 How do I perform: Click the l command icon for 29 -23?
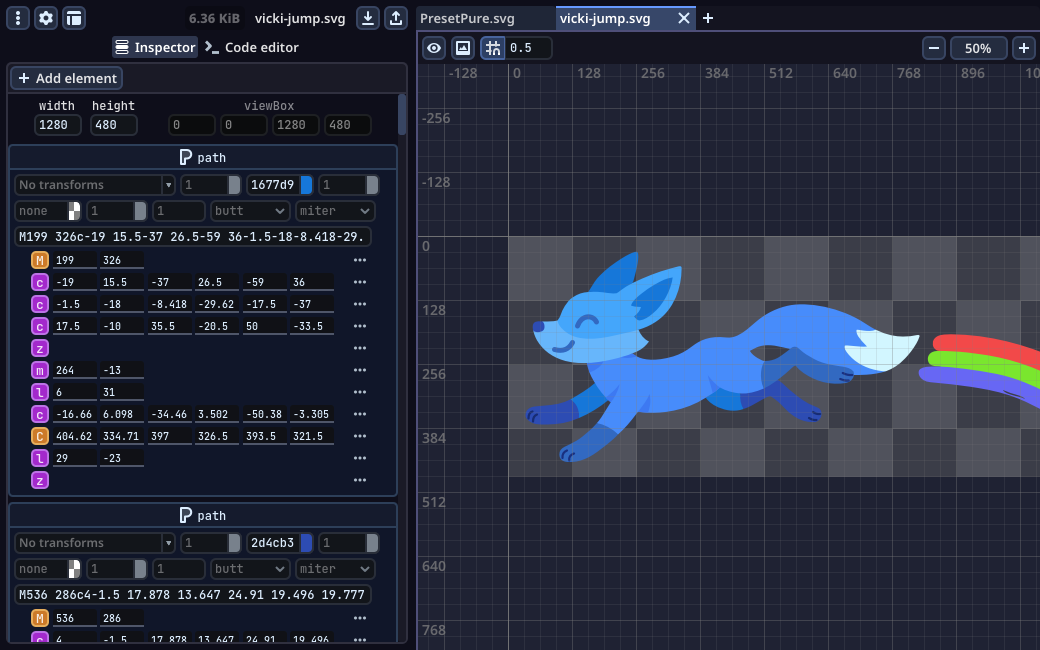(40, 458)
